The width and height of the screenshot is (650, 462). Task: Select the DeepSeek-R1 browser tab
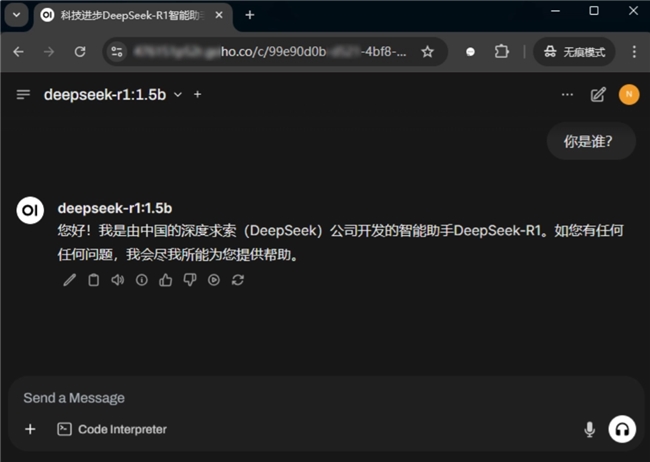132,16
